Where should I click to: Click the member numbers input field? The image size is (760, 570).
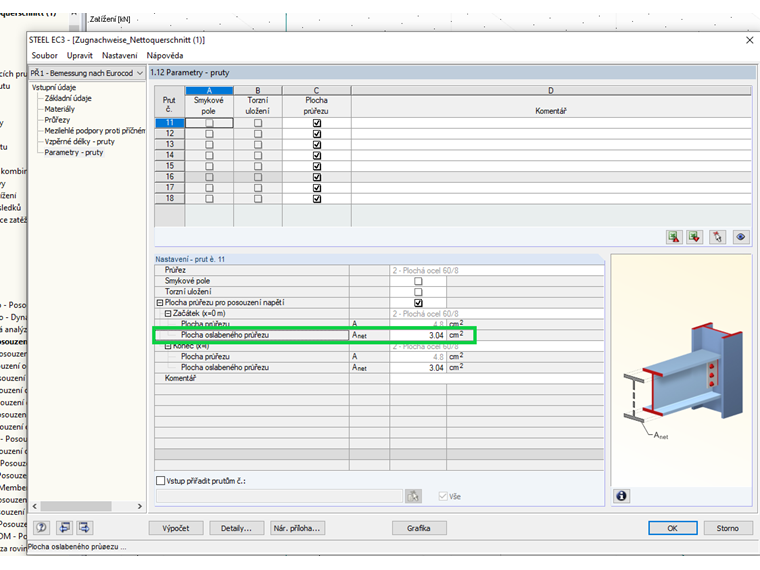pos(279,496)
